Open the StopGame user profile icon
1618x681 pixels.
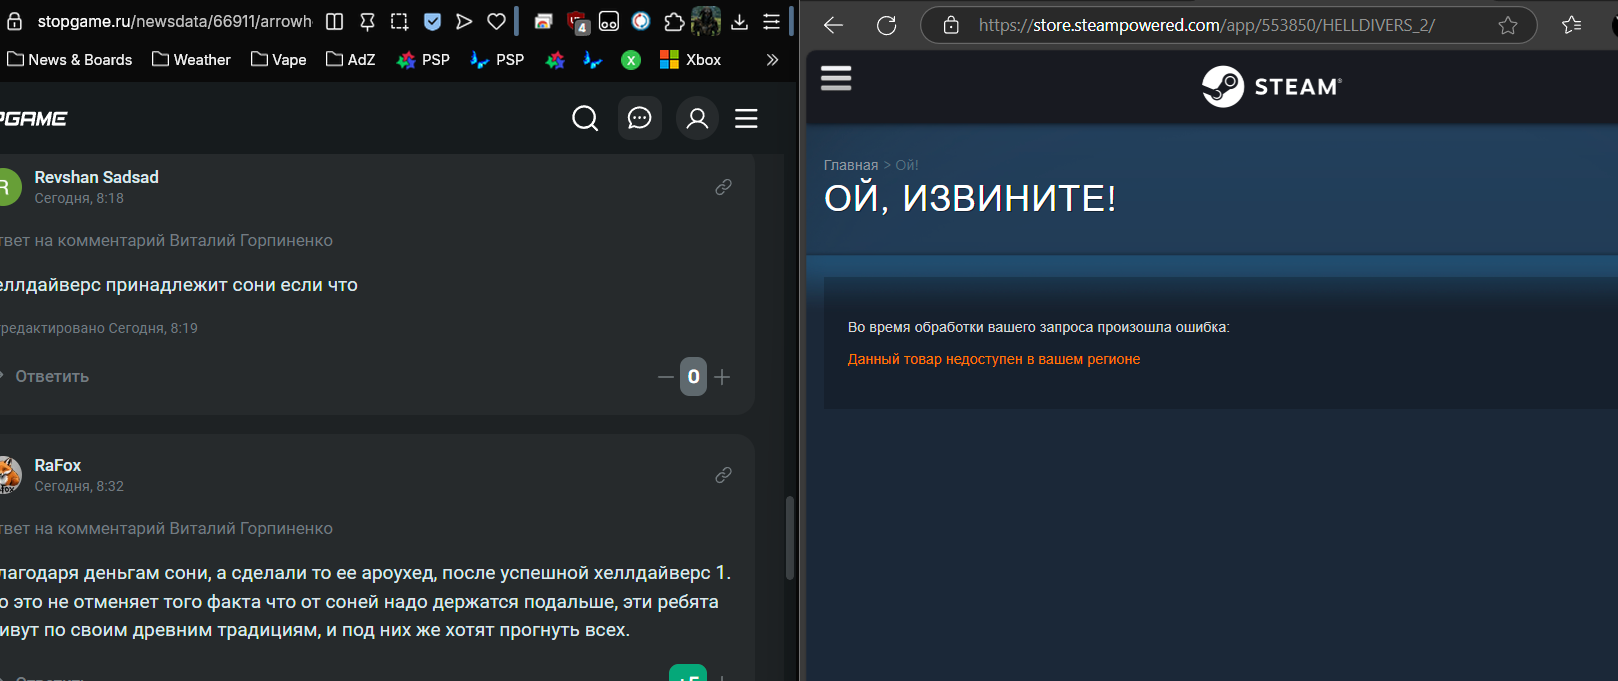698,119
